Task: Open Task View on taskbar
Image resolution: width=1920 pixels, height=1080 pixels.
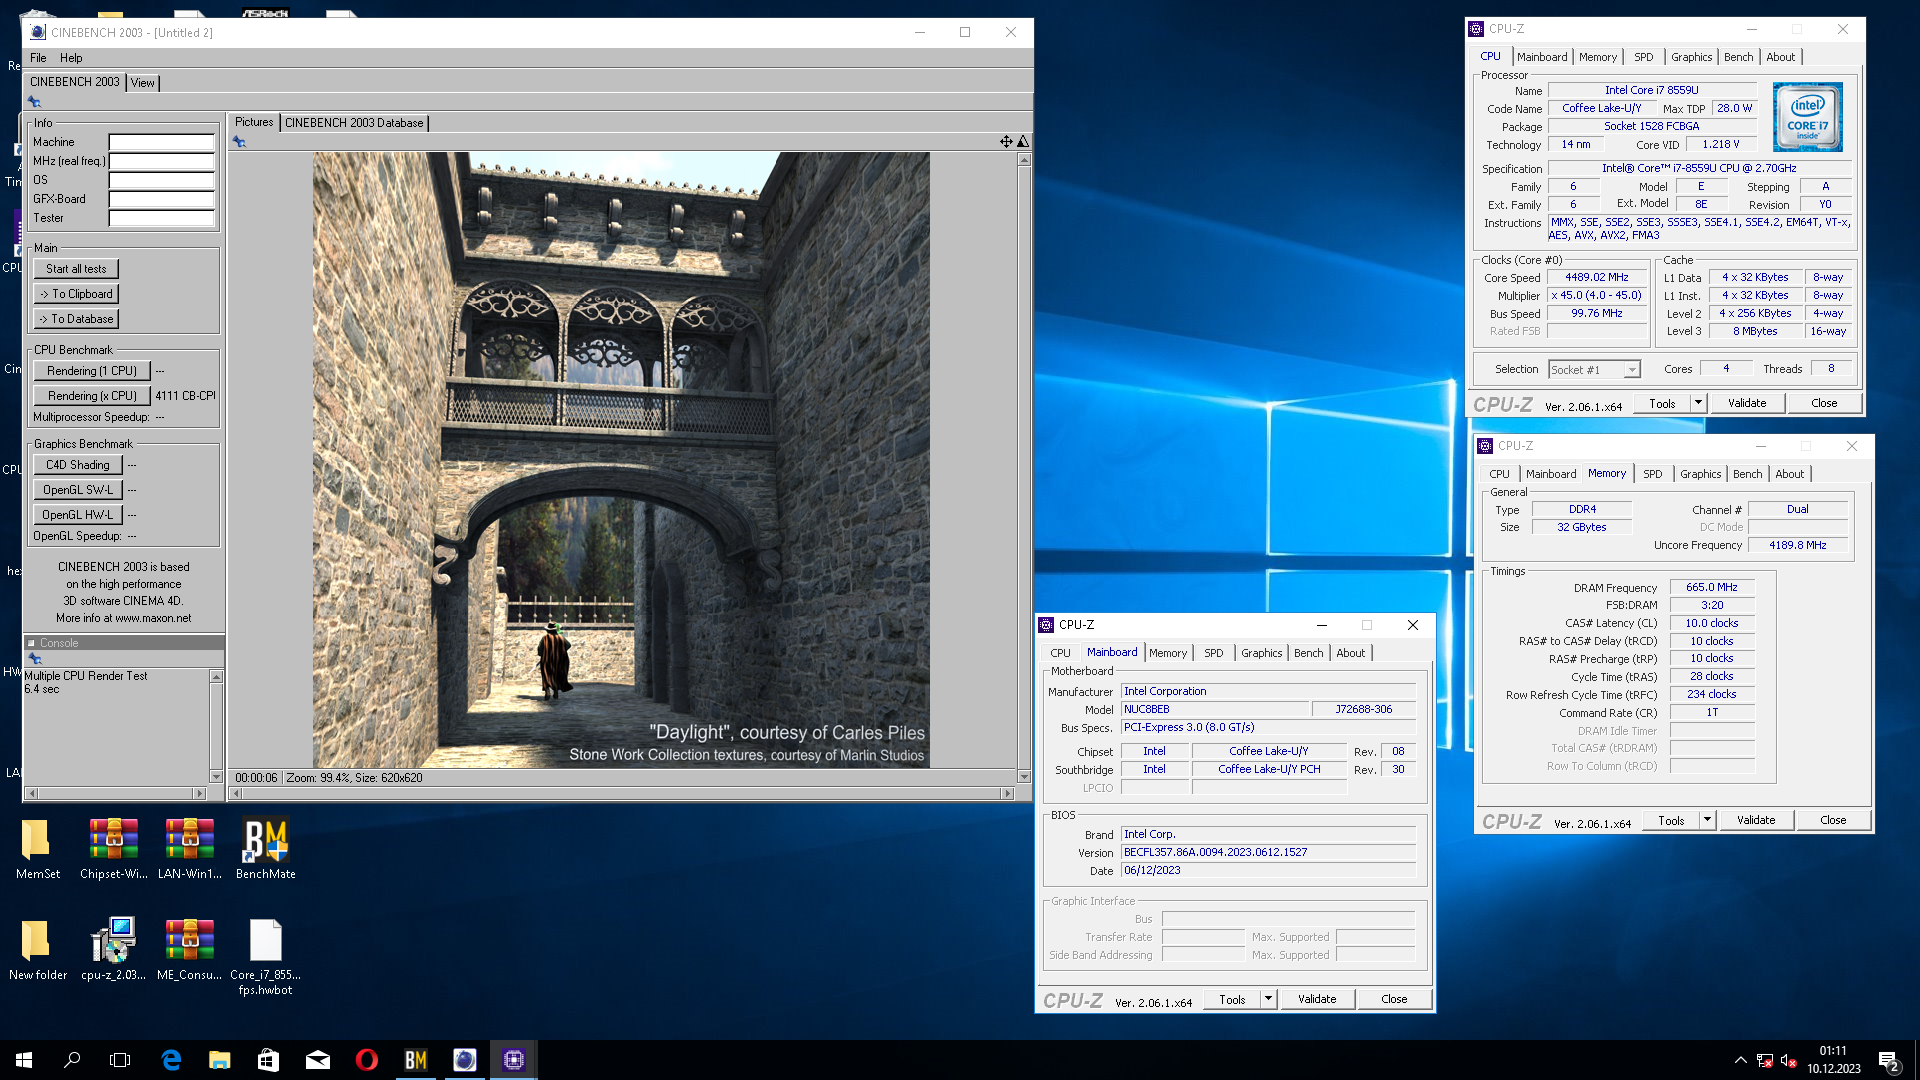Action: pyautogui.click(x=120, y=1060)
